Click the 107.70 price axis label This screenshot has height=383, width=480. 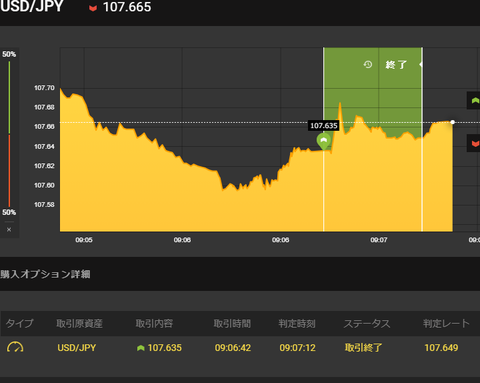pyautogui.click(x=44, y=88)
